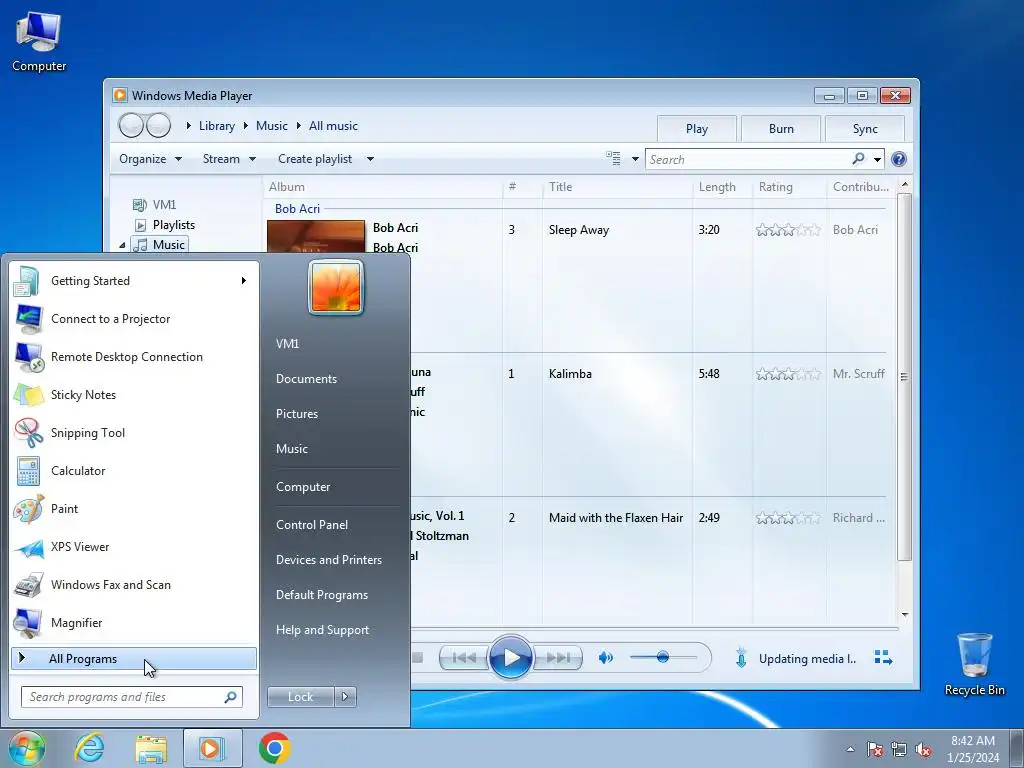Open the Snipping Tool
The image size is (1024, 768).
(133, 432)
